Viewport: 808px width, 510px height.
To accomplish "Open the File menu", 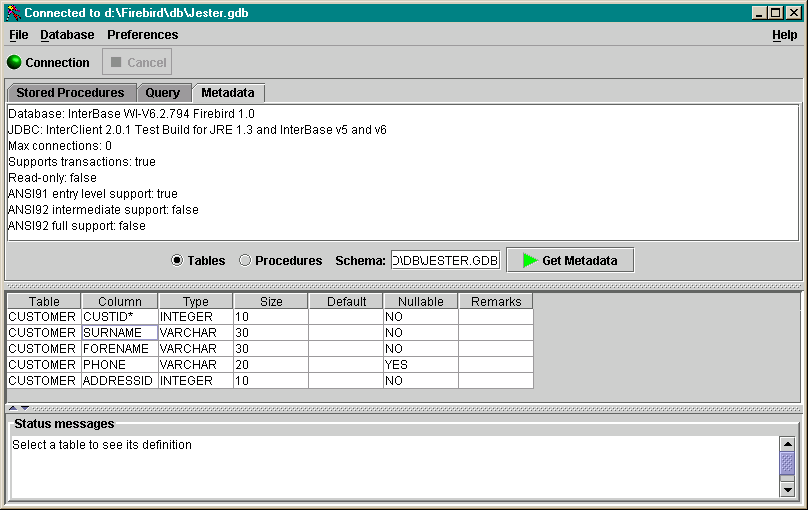I will click(19, 35).
